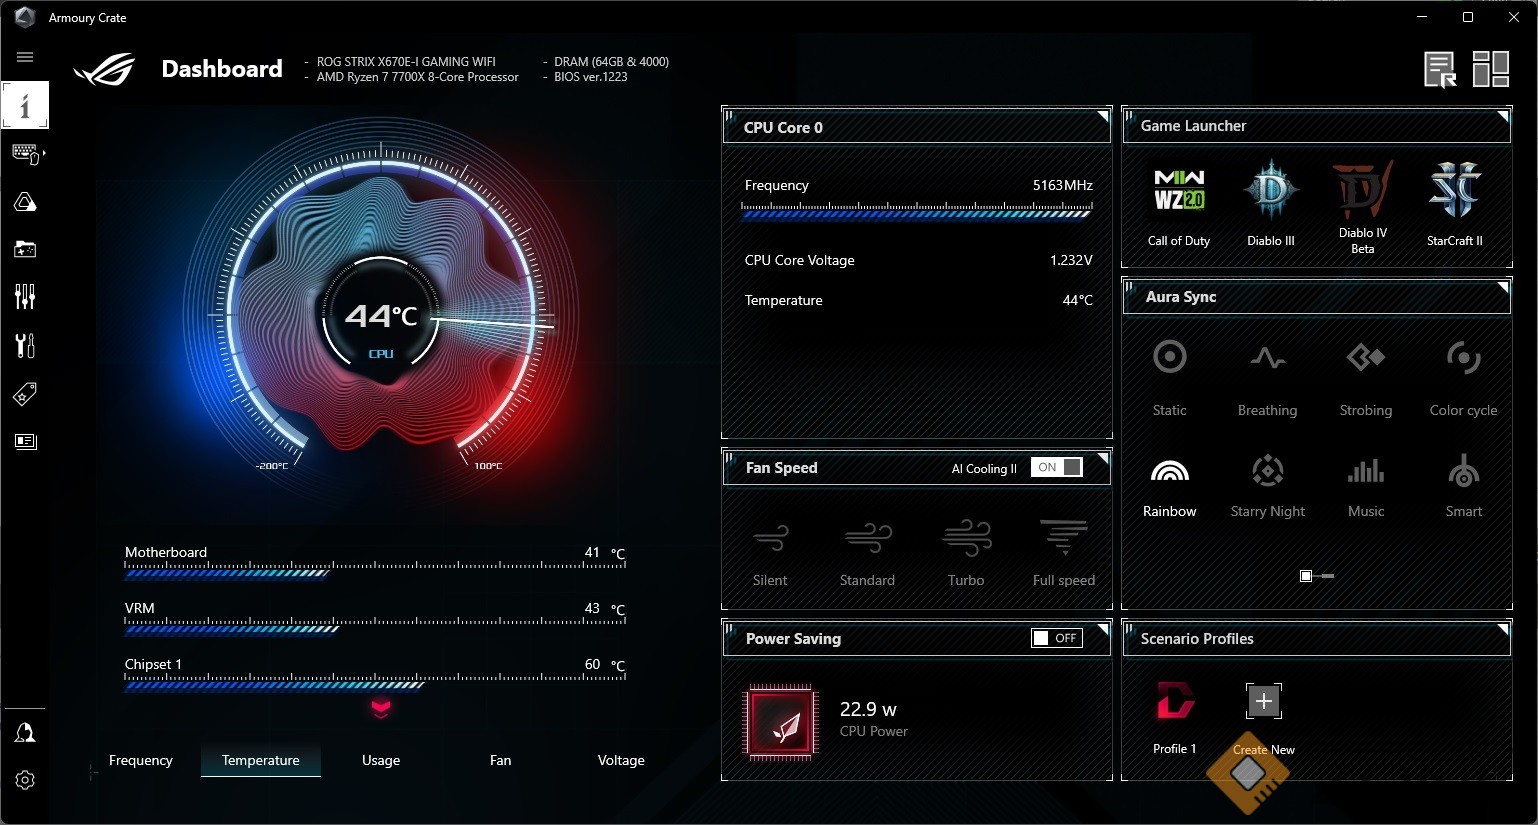Open the Power Saving panel corner arrow
Screen dimensions: 1538x825
click(x=1103, y=630)
